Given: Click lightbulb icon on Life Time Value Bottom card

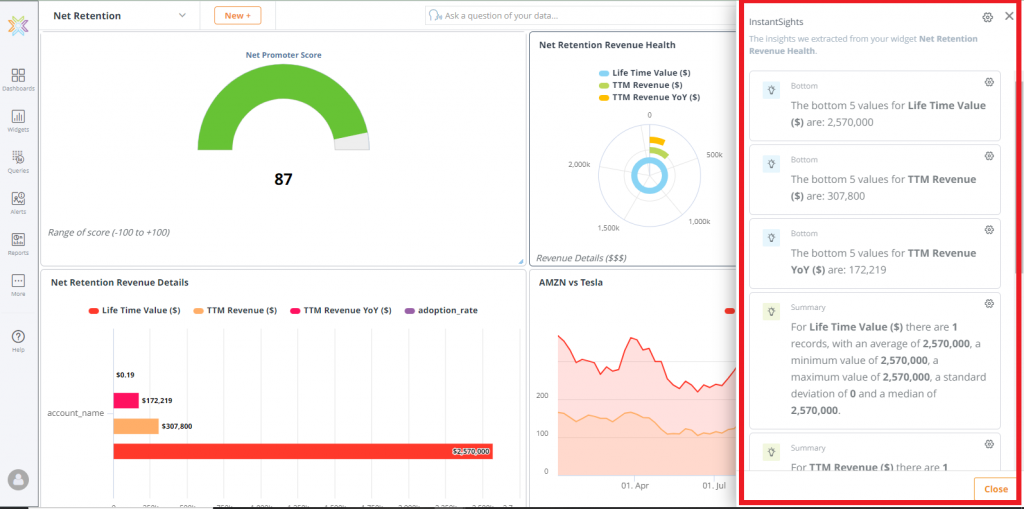Looking at the screenshot, I should pyautogui.click(x=771, y=90).
